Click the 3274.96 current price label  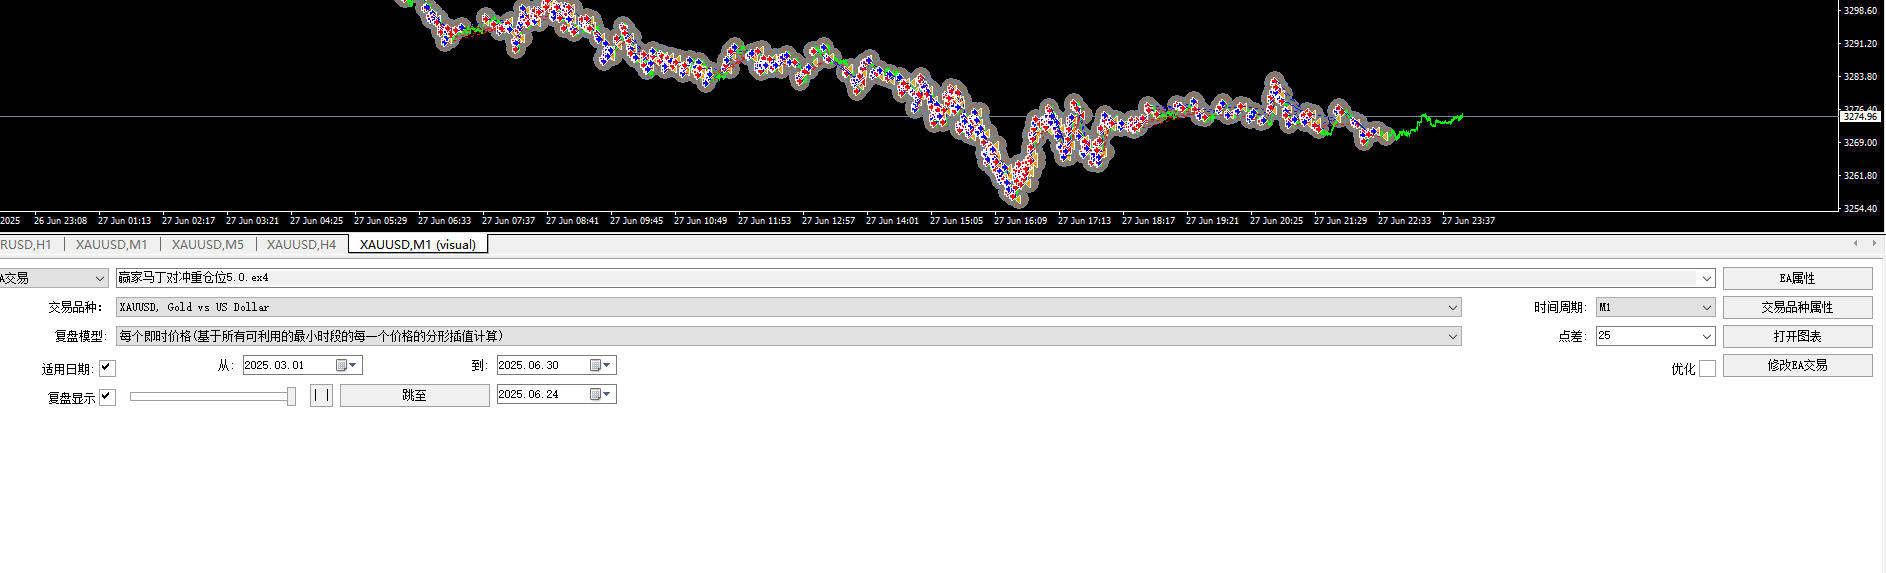pyautogui.click(x=1860, y=117)
